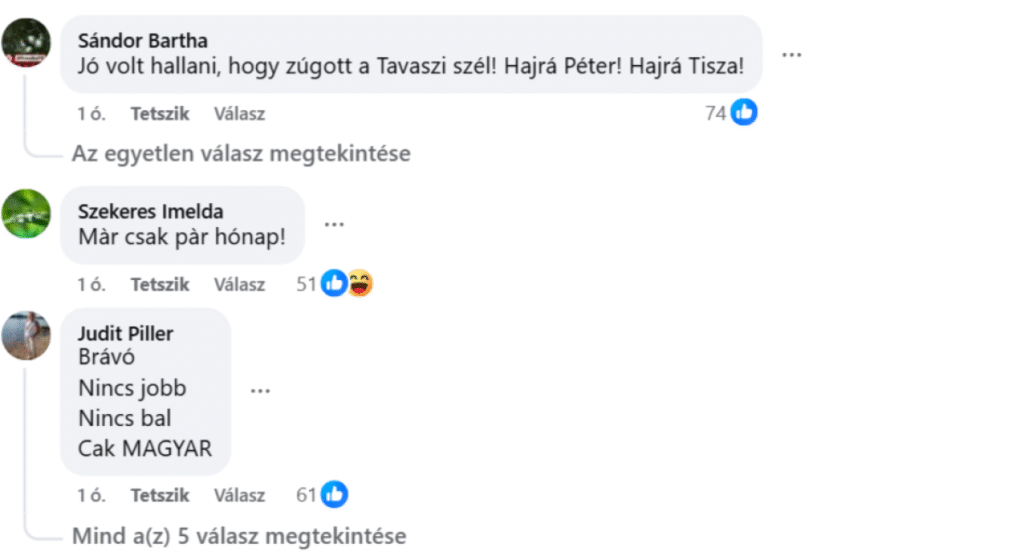Screen dimensions: 1024x560
Task: Click Válasz under Judit Piller's comment
Action: point(239,496)
